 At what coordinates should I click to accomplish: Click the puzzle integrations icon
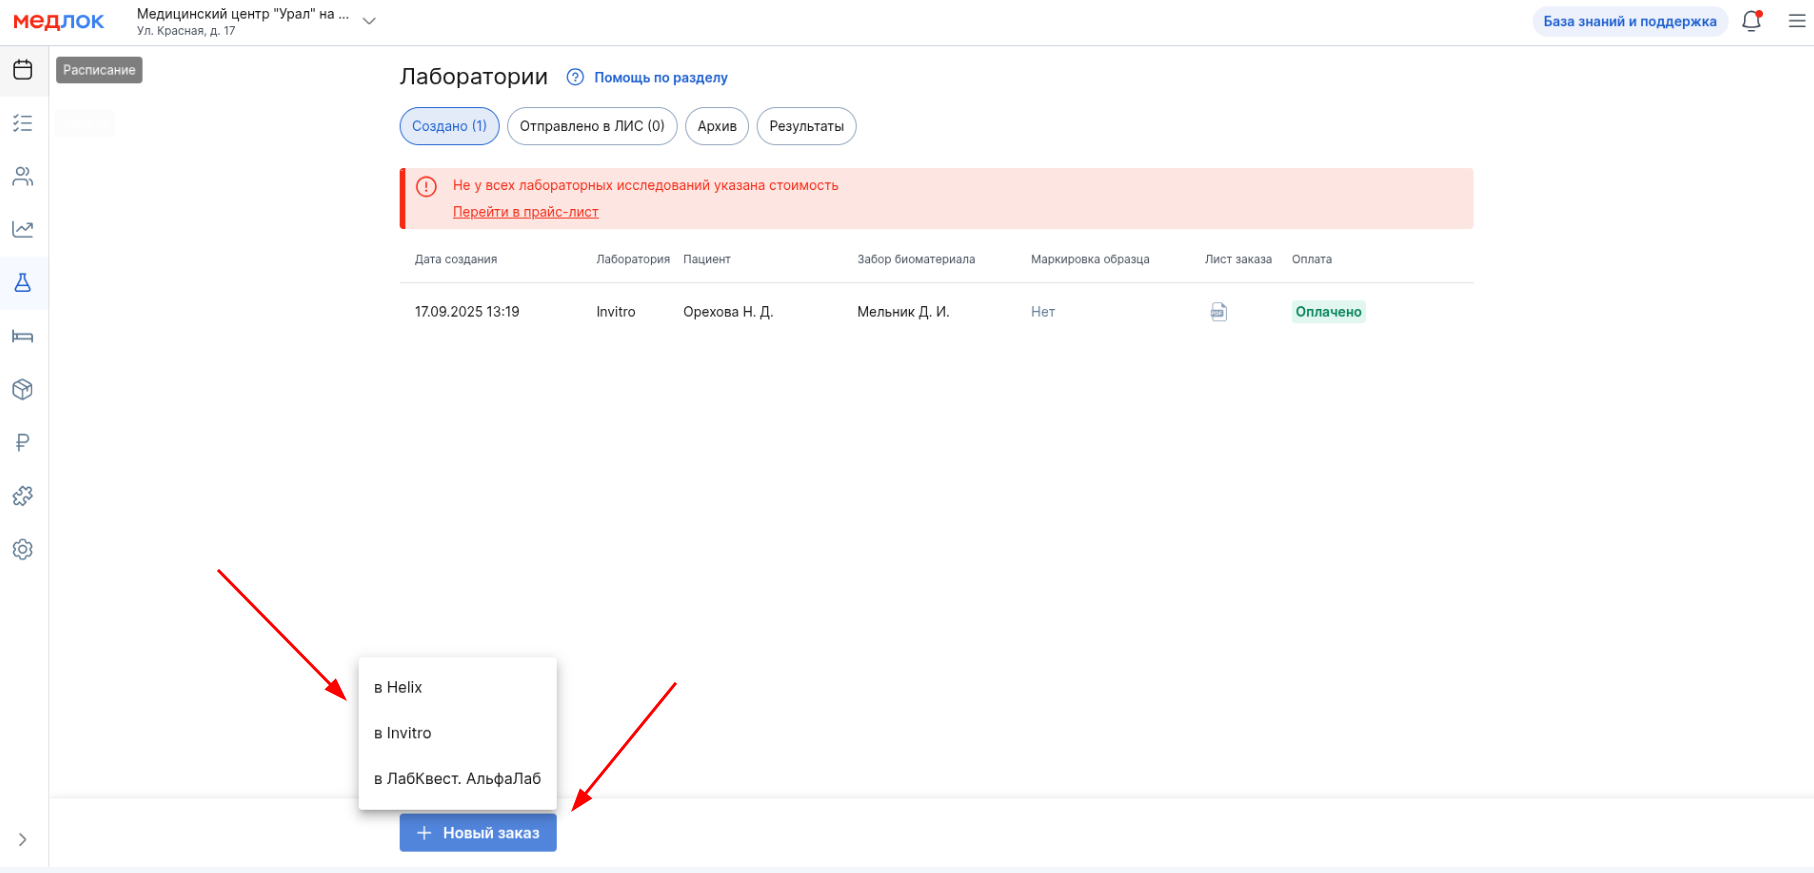(x=23, y=496)
